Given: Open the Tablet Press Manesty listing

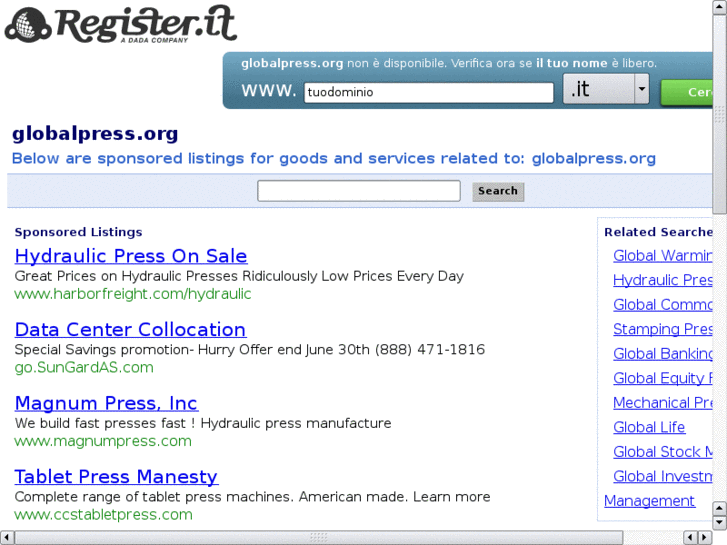Looking at the screenshot, I should 116,477.
